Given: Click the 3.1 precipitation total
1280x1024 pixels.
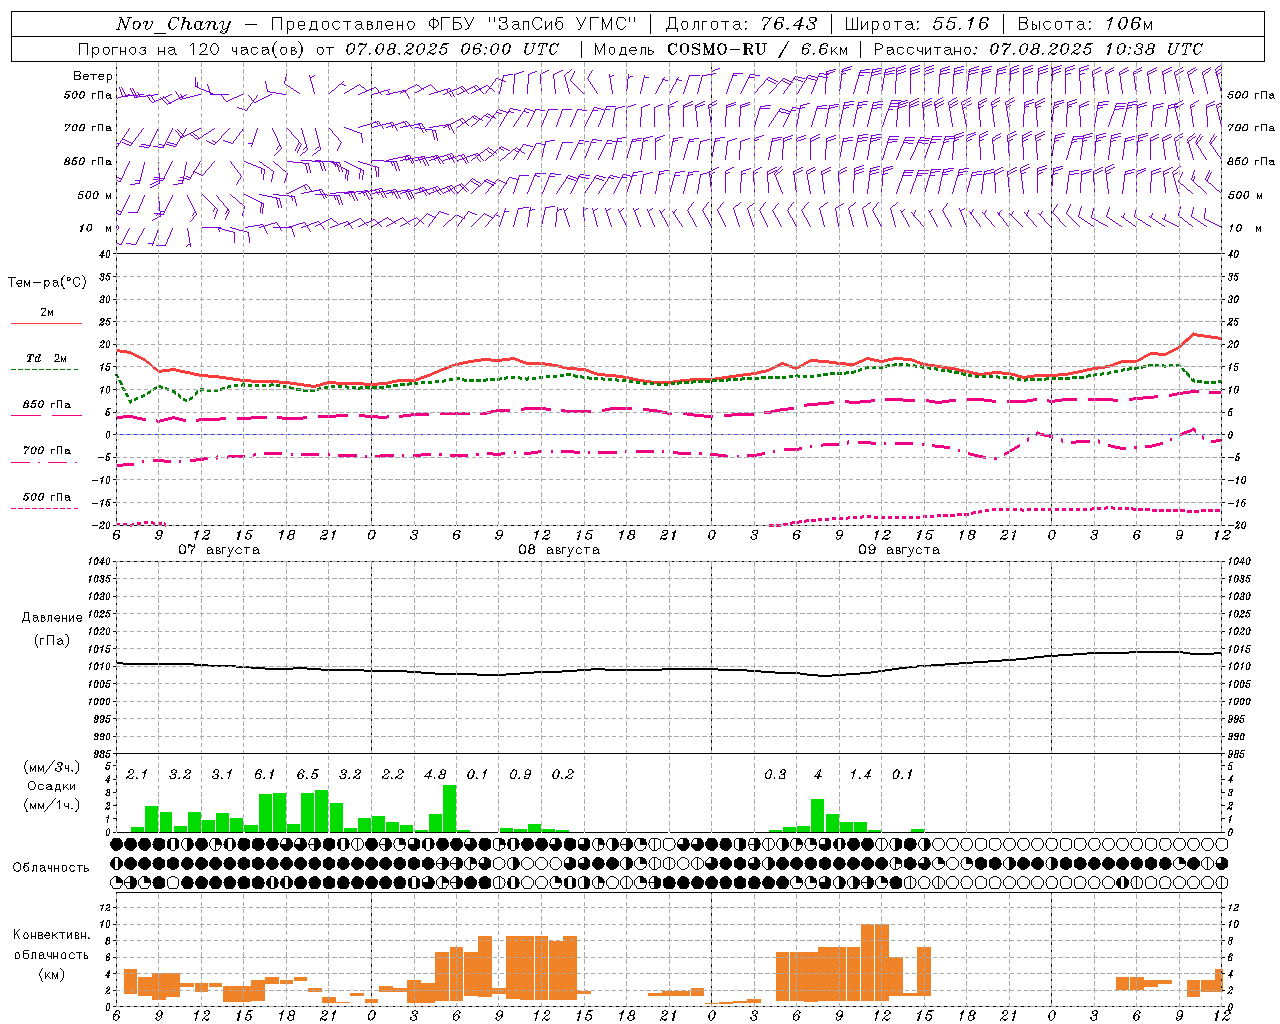Looking at the screenshot, I should tap(222, 774).
